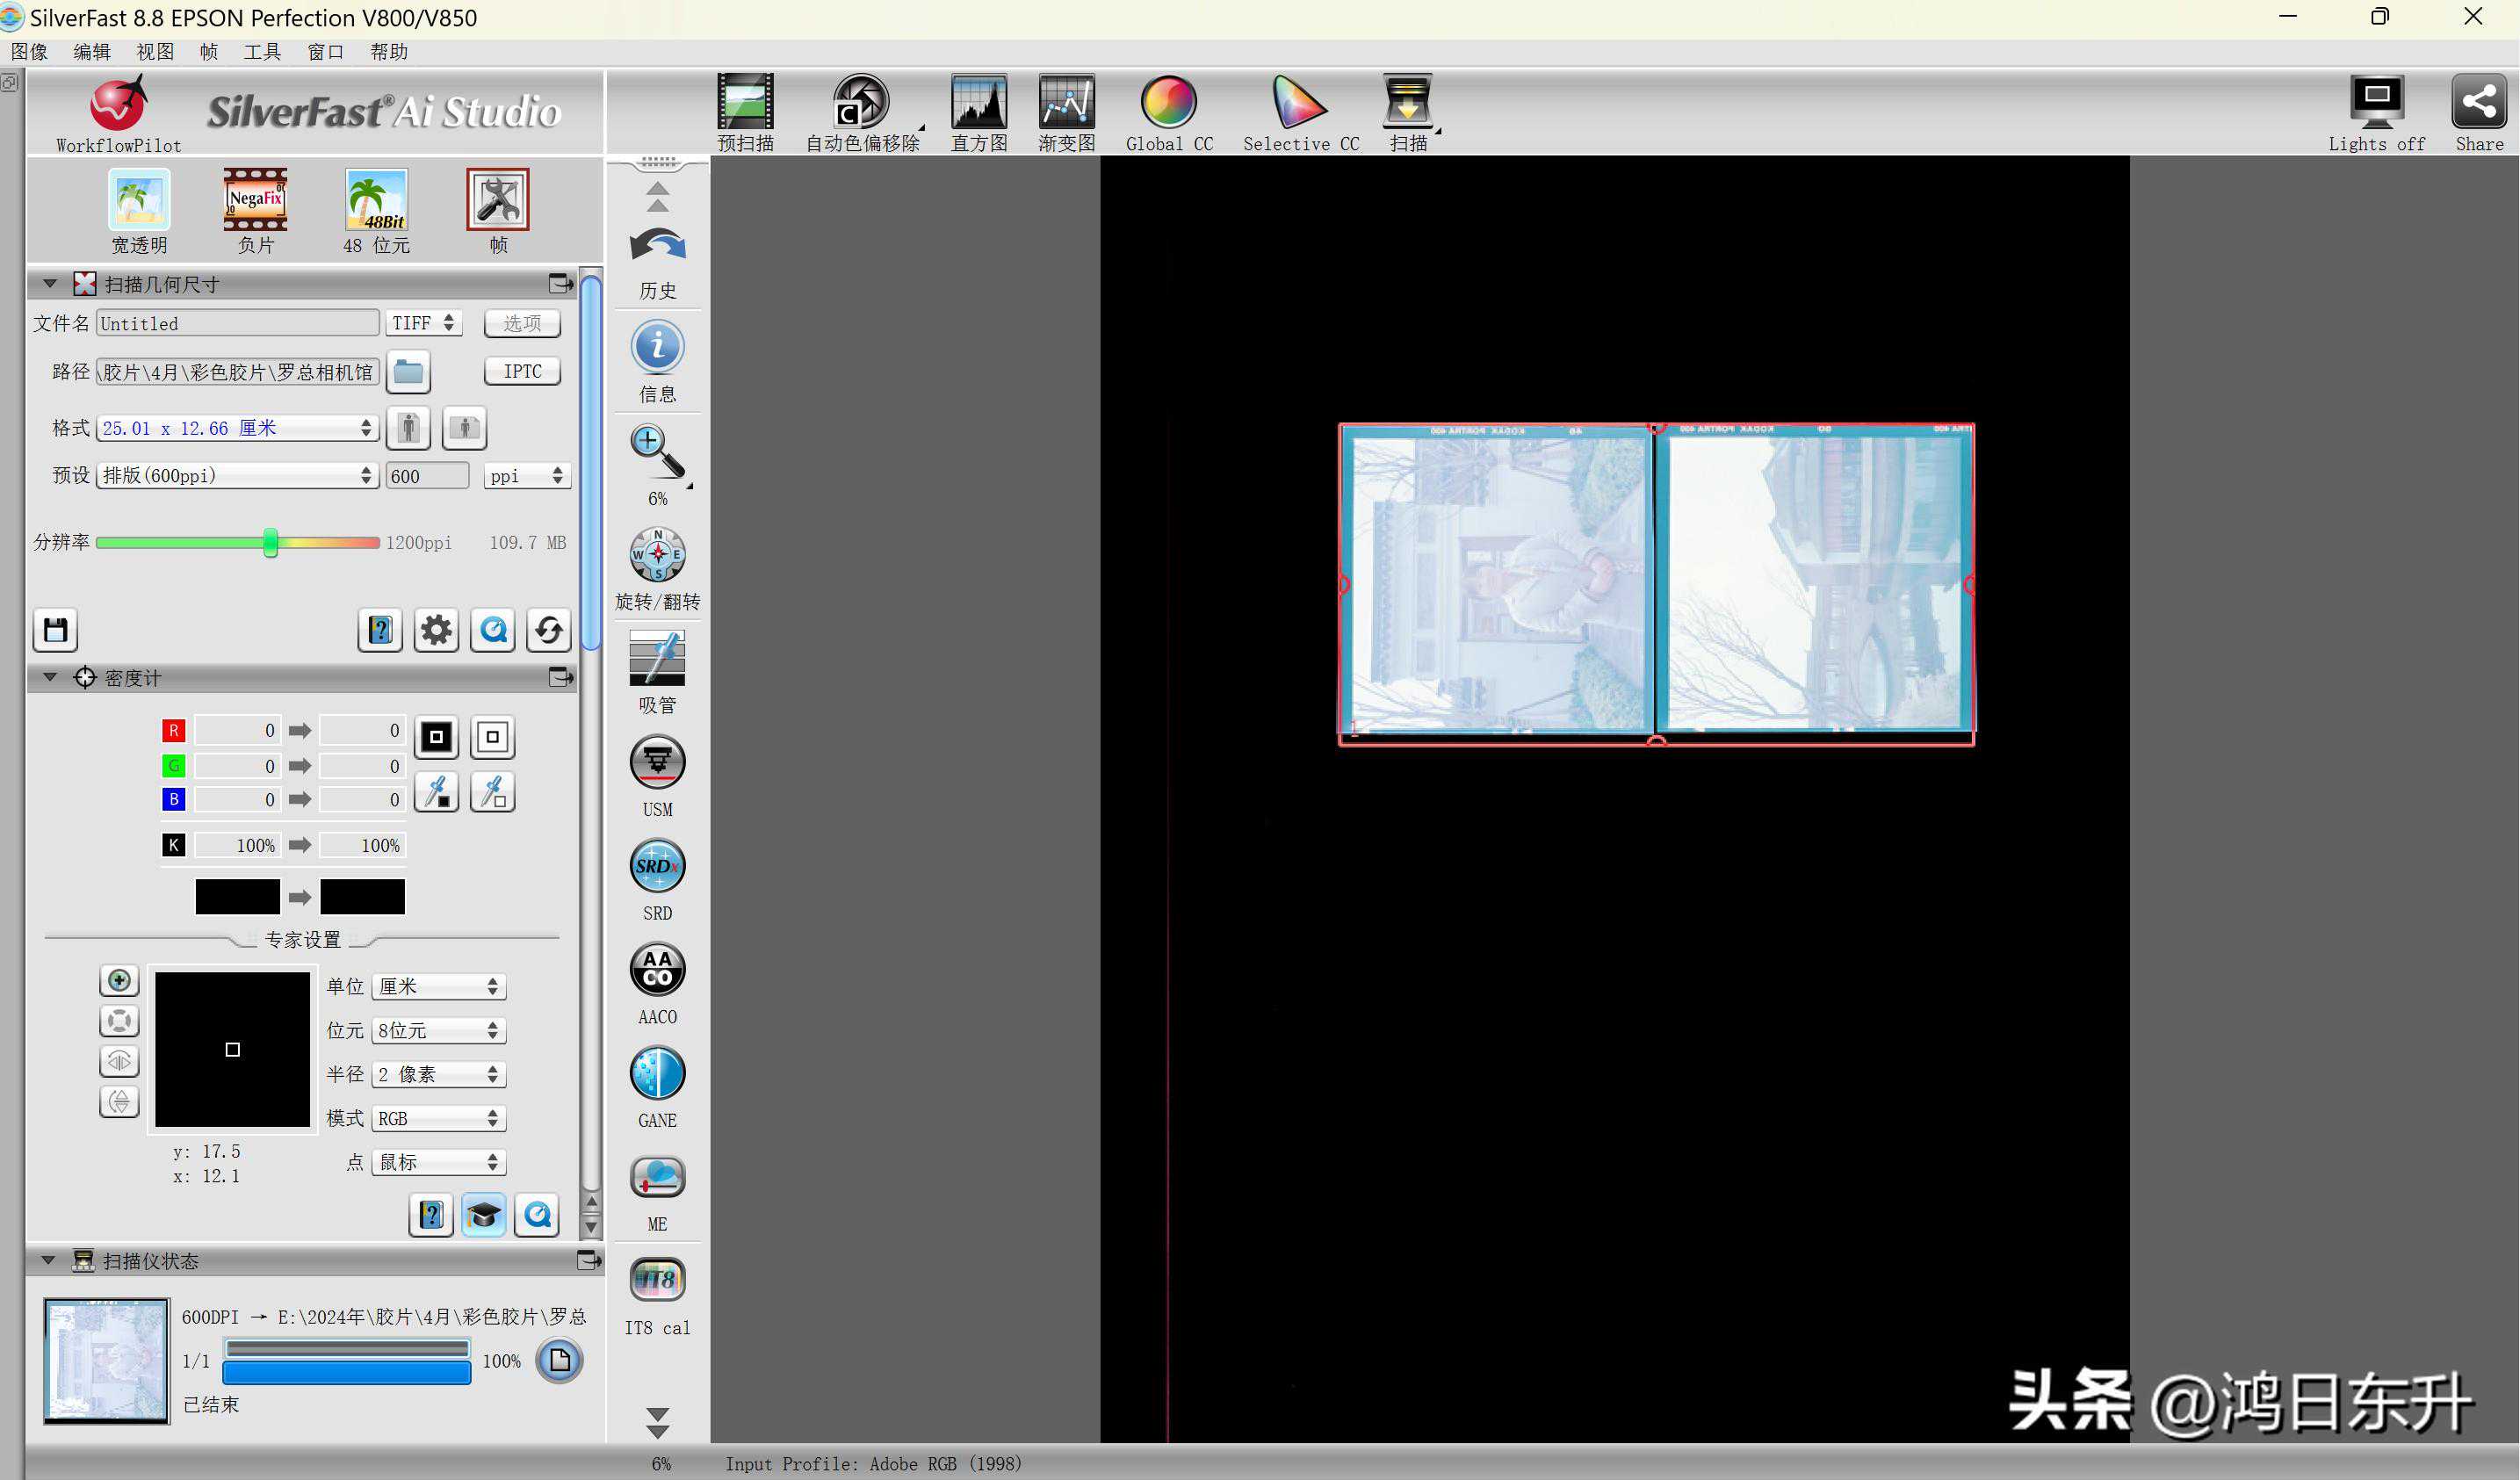This screenshot has width=2520, height=1480.
Task: Click the IT8 cal calibration icon
Action: click(x=657, y=1281)
